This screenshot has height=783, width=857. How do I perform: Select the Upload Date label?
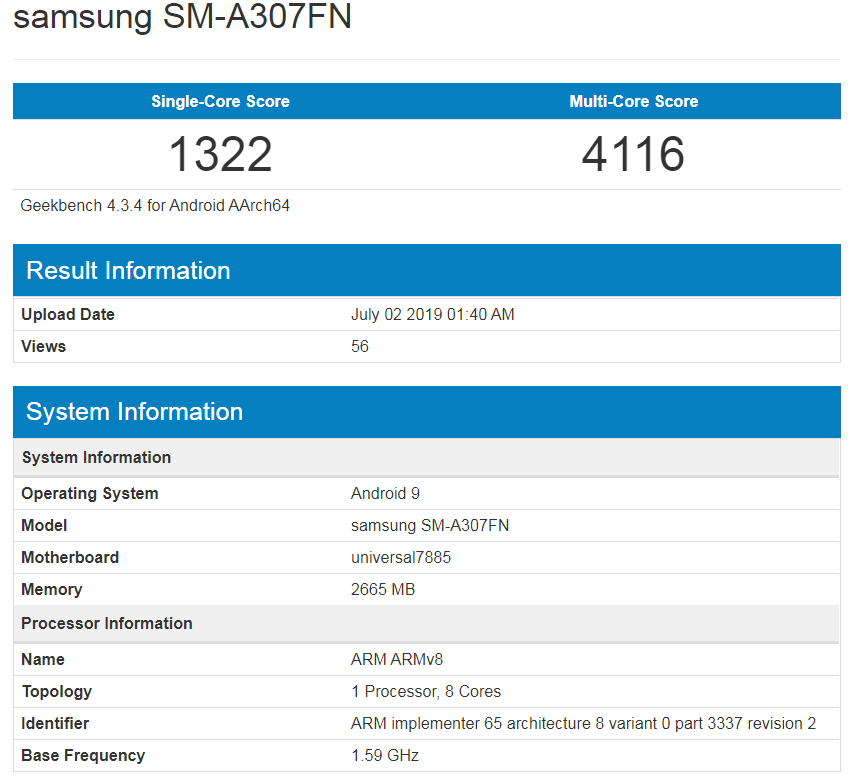pyautogui.click(x=68, y=314)
